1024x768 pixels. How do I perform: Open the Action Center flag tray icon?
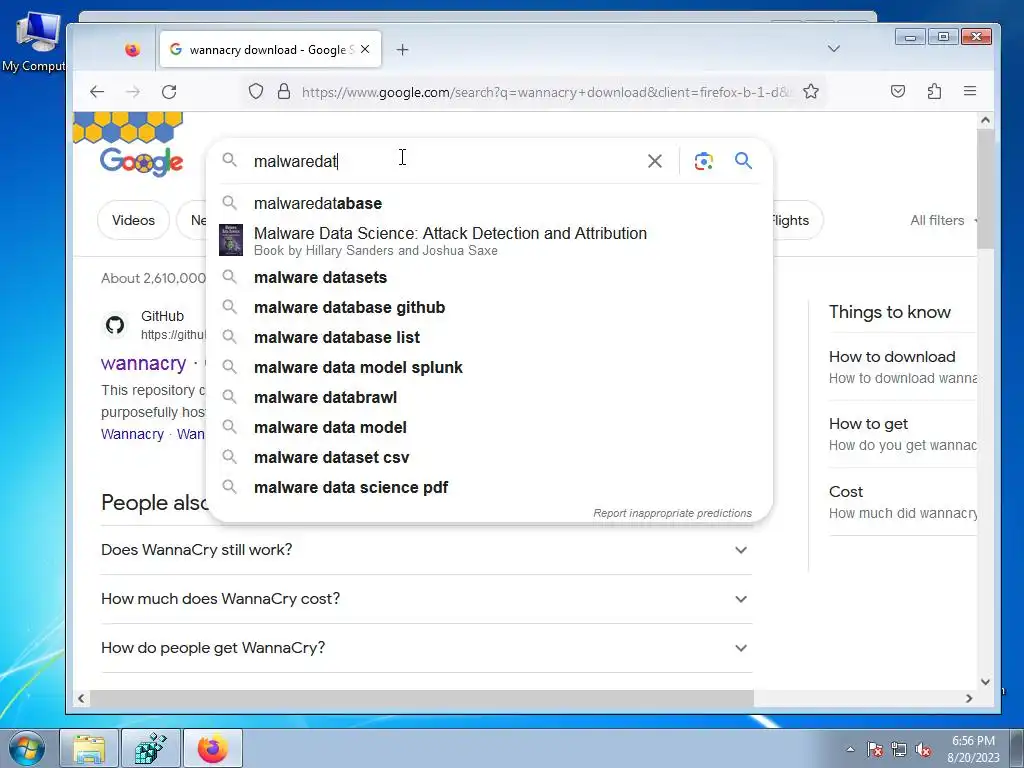click(875, 749)
